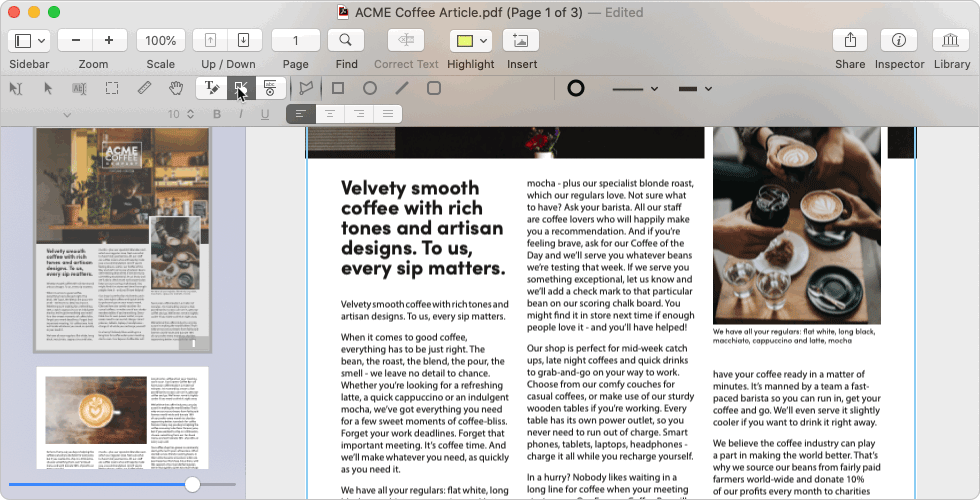Click the font size 10 stepper
The width and height of the screenshot is (980, 500).
tap(190, 114)
